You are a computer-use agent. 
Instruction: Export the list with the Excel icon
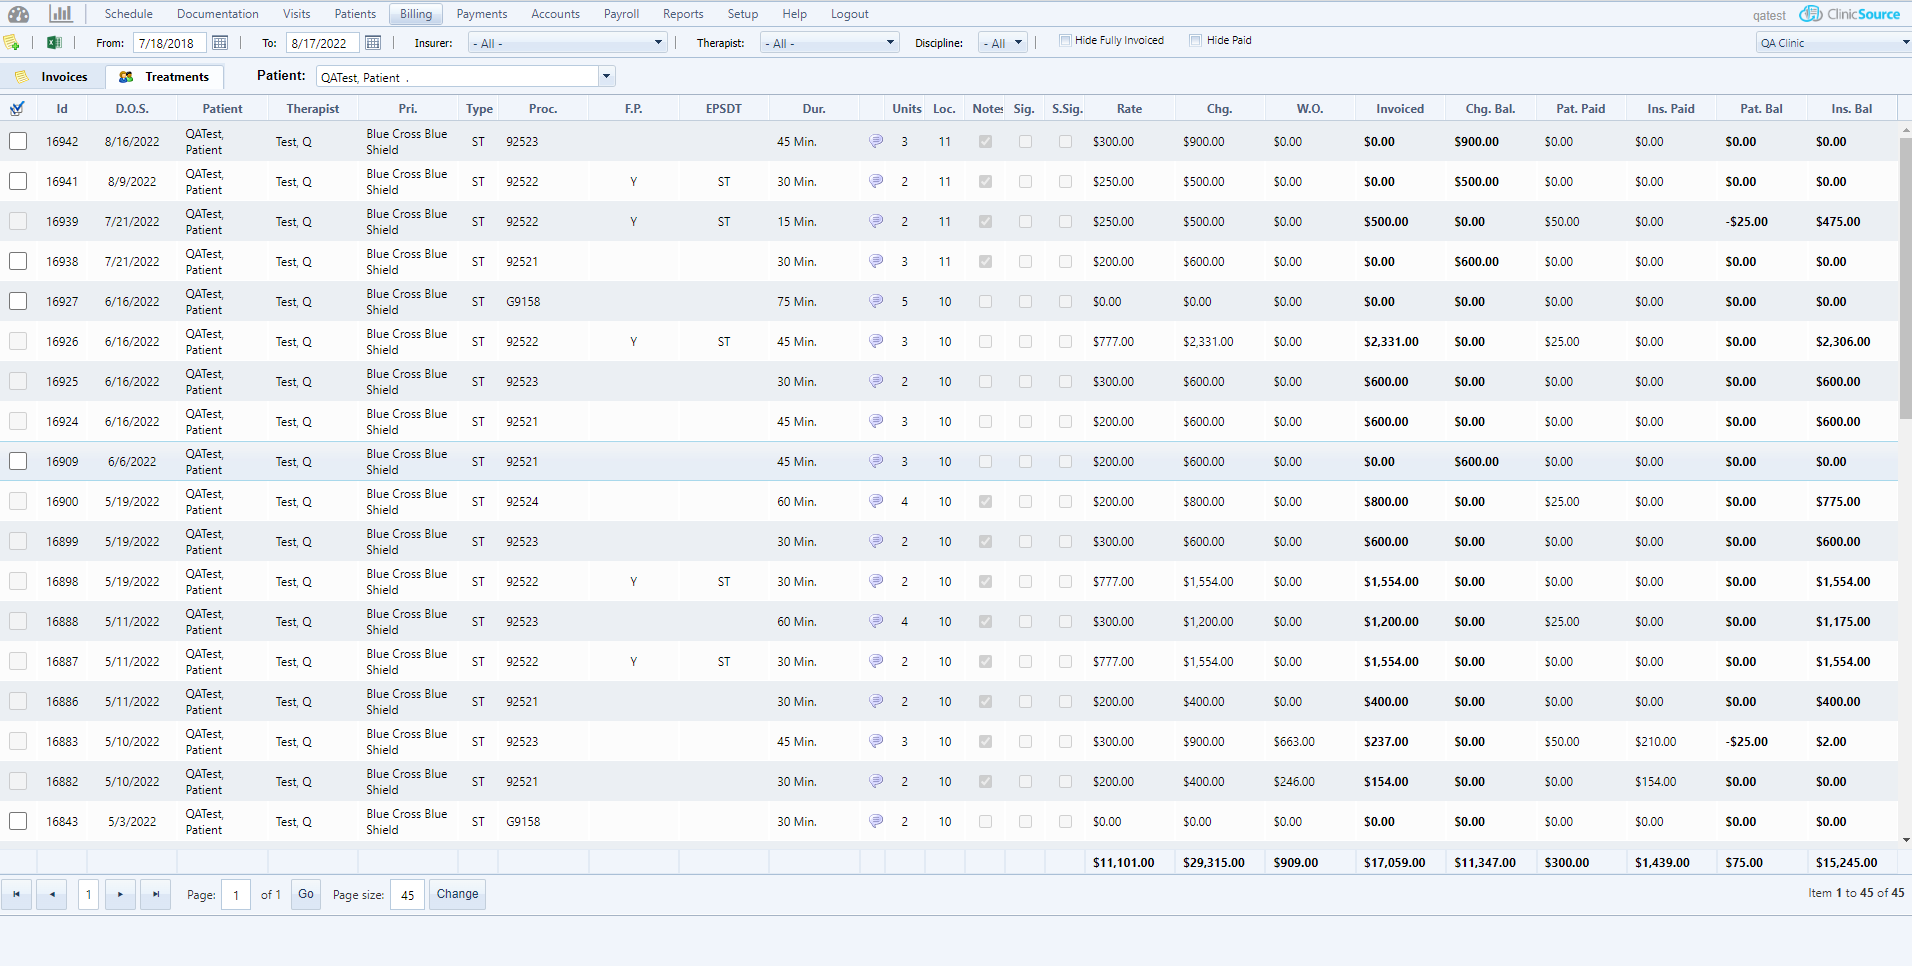point(54,43)
